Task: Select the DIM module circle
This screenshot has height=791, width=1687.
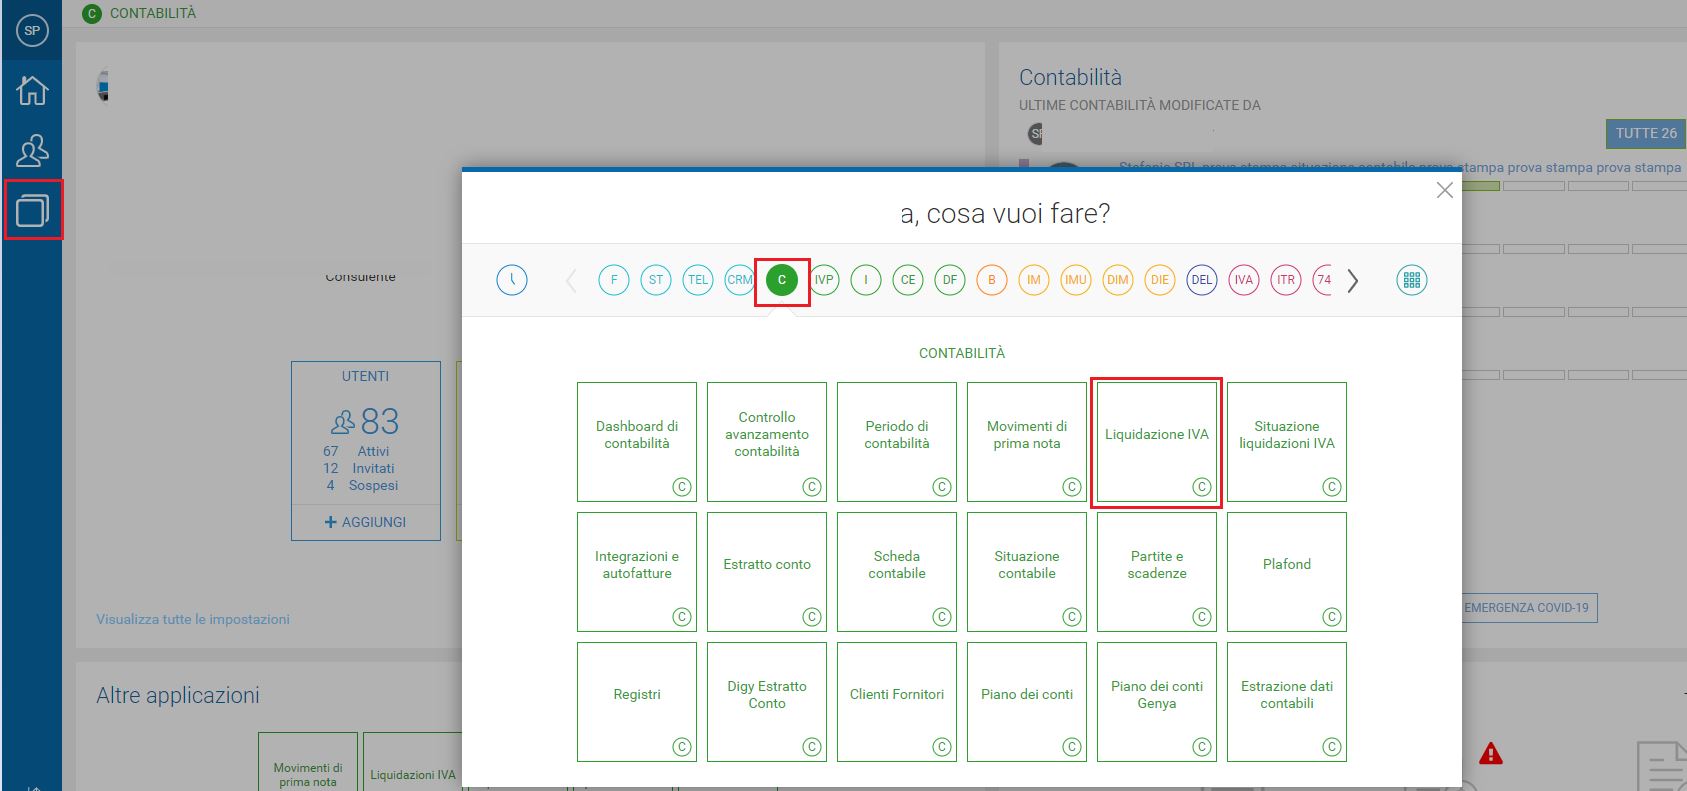Action: coord(1118,280)
